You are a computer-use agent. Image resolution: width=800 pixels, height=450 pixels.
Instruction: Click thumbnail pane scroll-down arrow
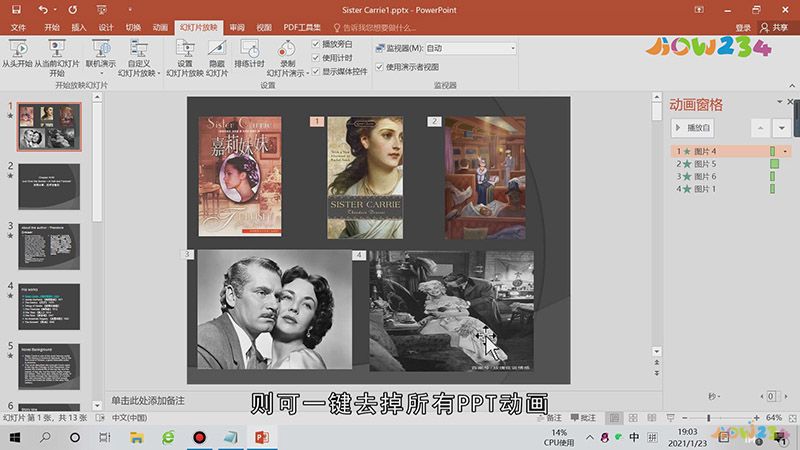[x=97, y=406]
